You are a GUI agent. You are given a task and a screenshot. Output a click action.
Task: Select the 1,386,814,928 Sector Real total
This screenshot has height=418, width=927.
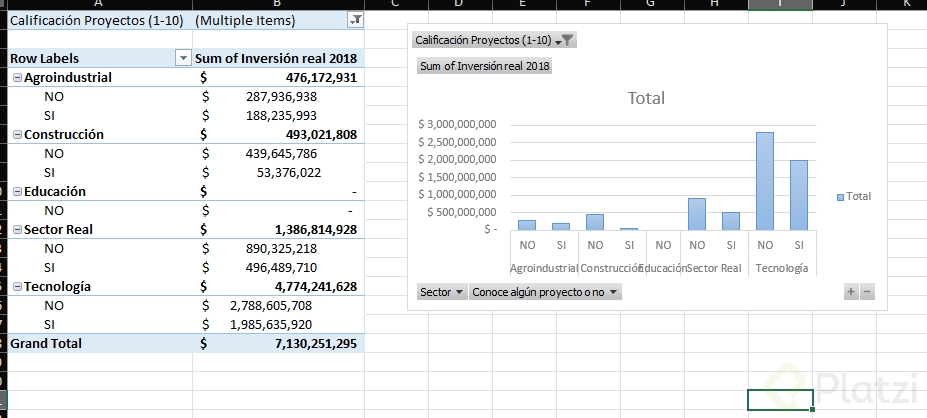pos(278,229)
